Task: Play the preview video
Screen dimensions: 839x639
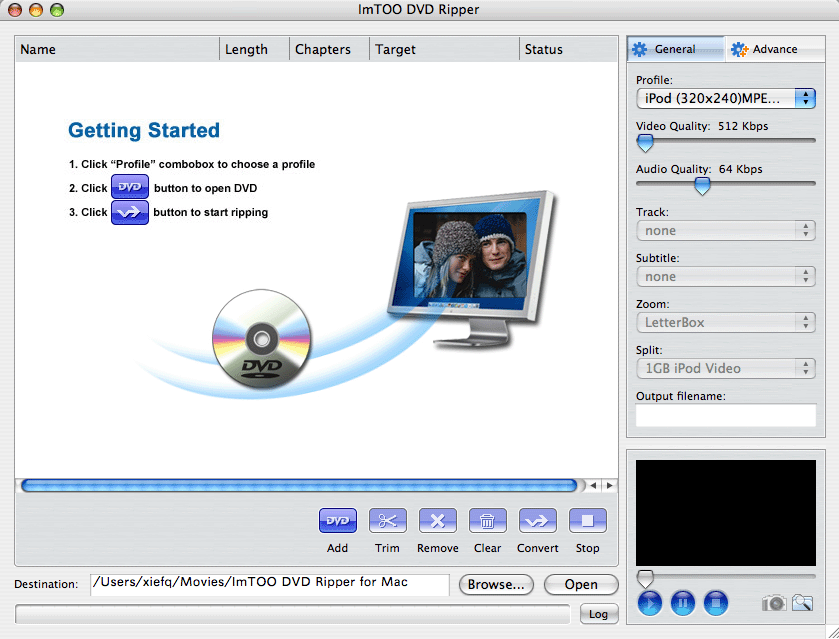Action: pyautogui.click(x=649, y=603)
